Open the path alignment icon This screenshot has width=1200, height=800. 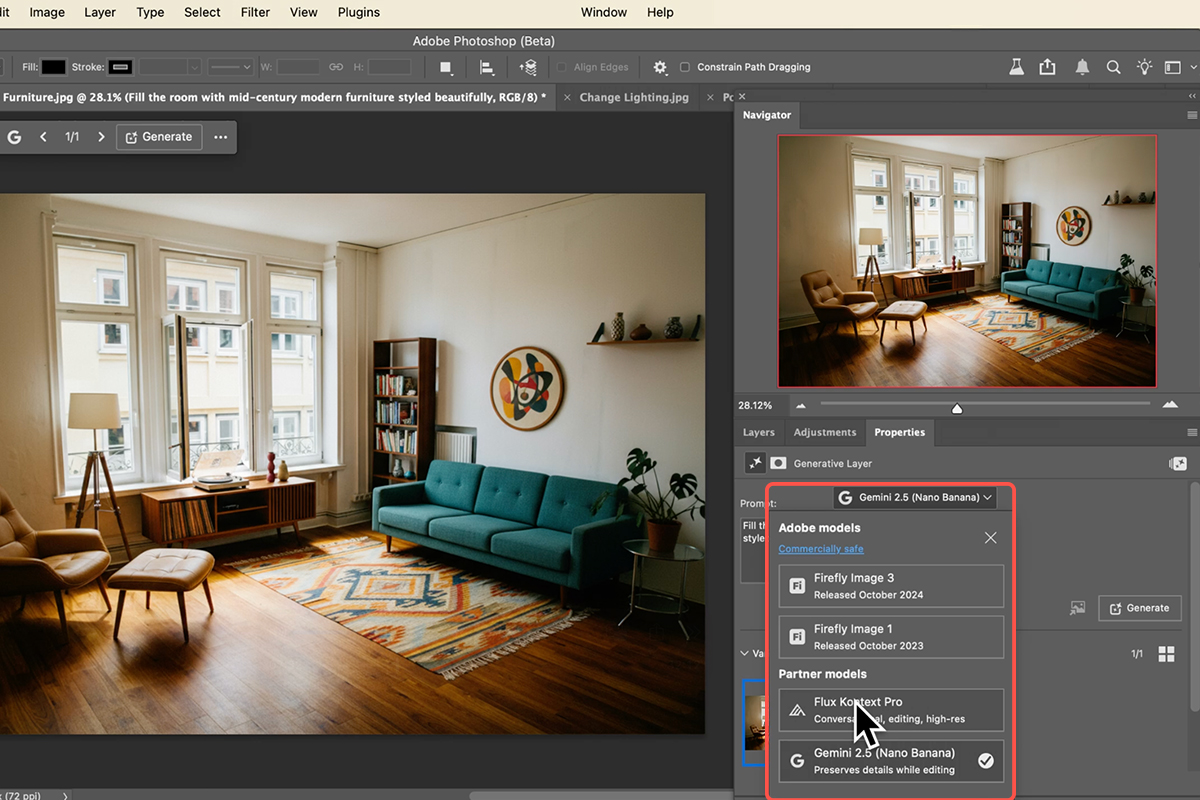487,67
